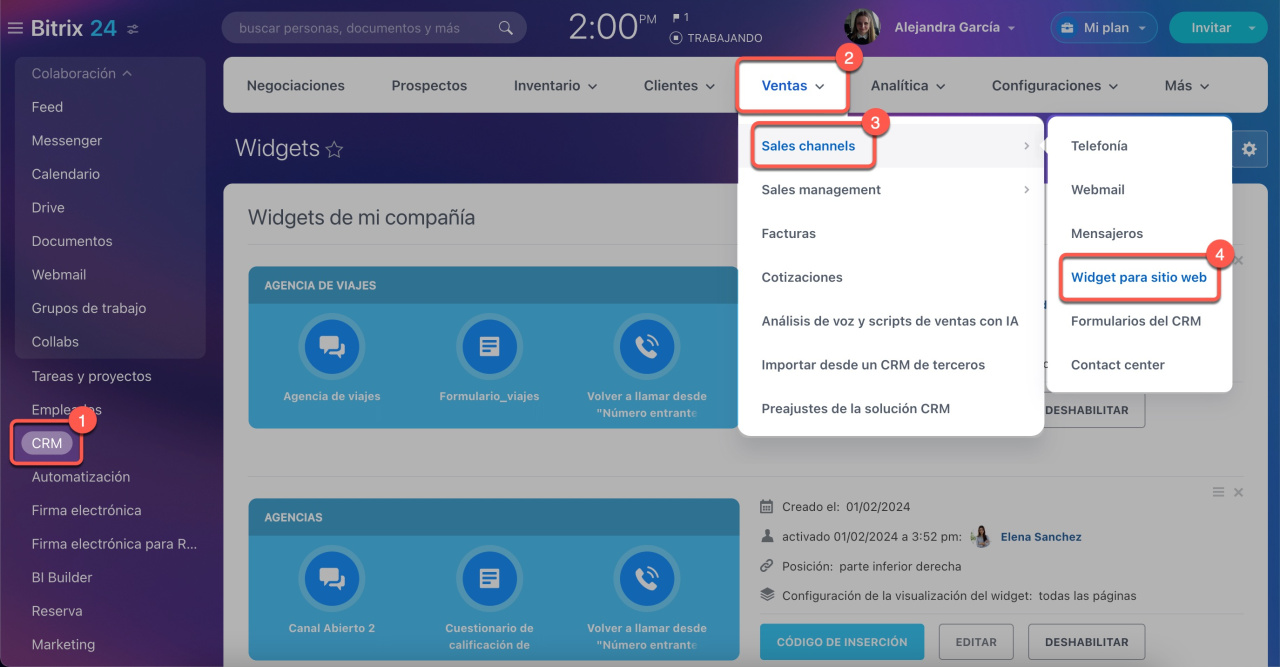The image size is (1280, 667).
Task: Collapse the Colaboración sidebar section
Action: [82, 73]
